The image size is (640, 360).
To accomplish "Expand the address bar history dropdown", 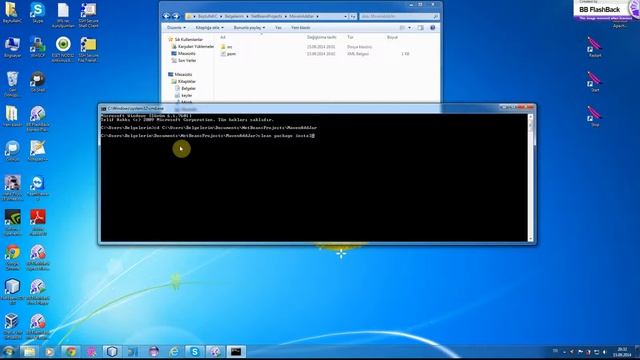I will (x=345, y=16).
